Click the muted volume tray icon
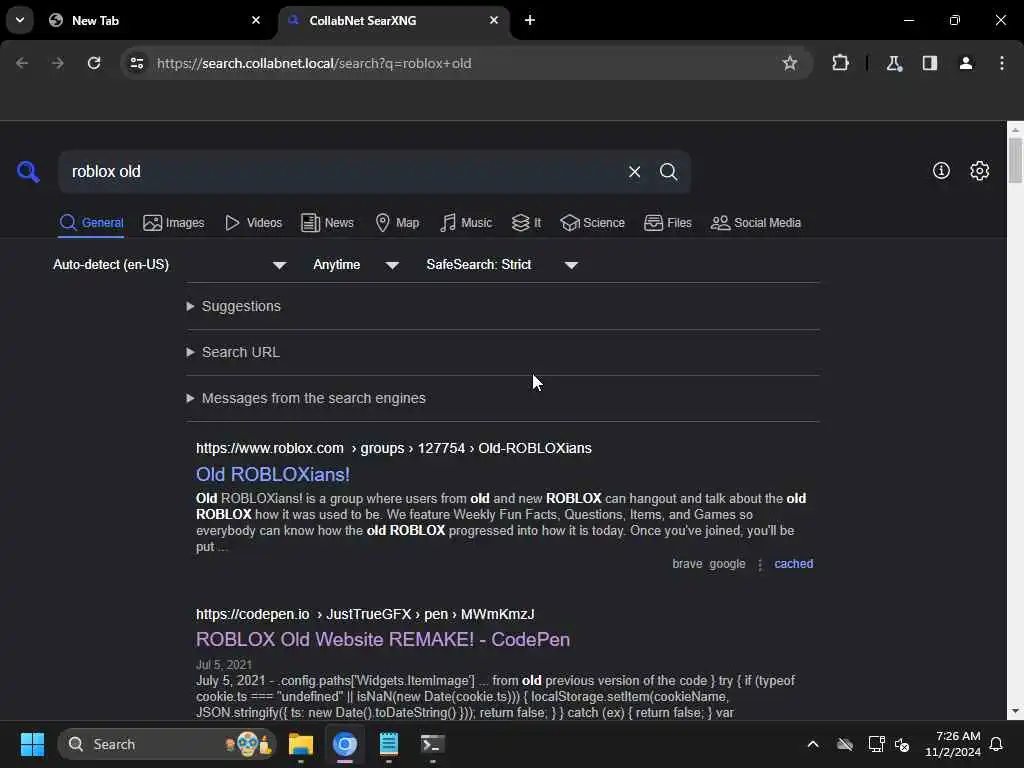Screen dimensions: 1024x768 903,744
